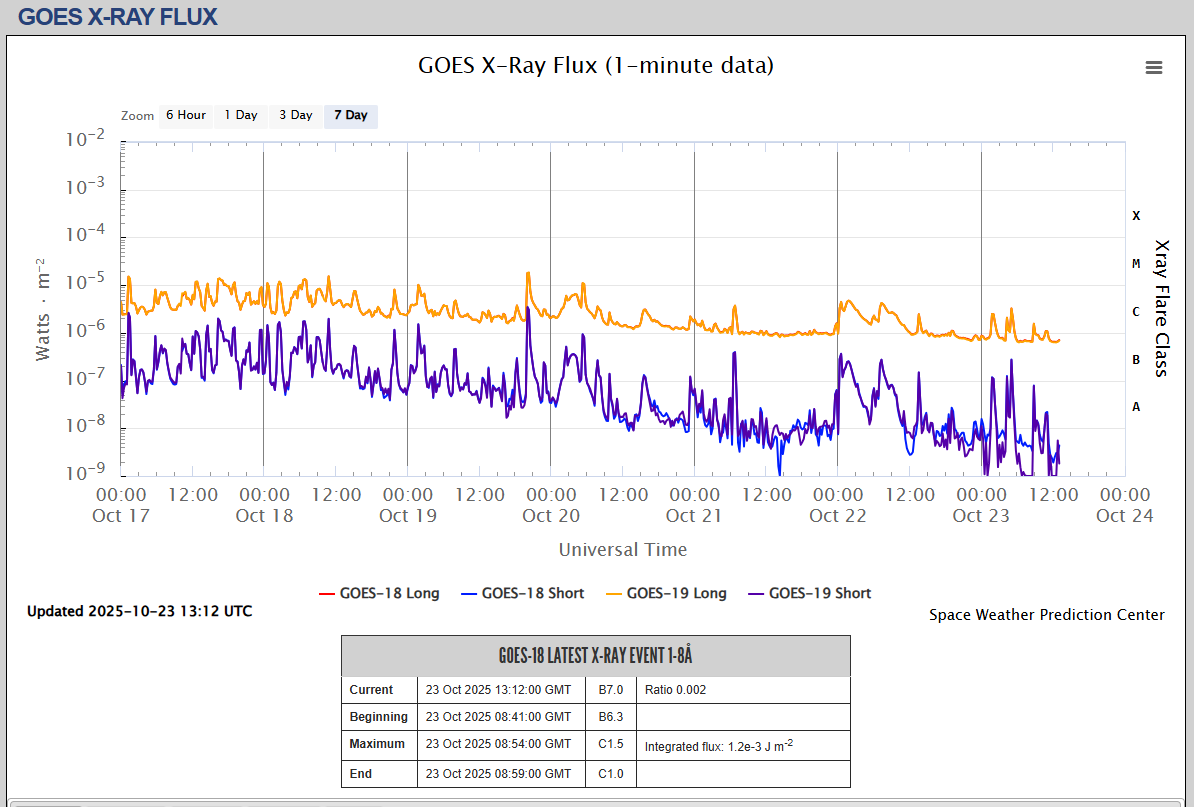1194x807 pixels.
Task: Hide the GOES-18 Short series
Action: click(522, 593)
